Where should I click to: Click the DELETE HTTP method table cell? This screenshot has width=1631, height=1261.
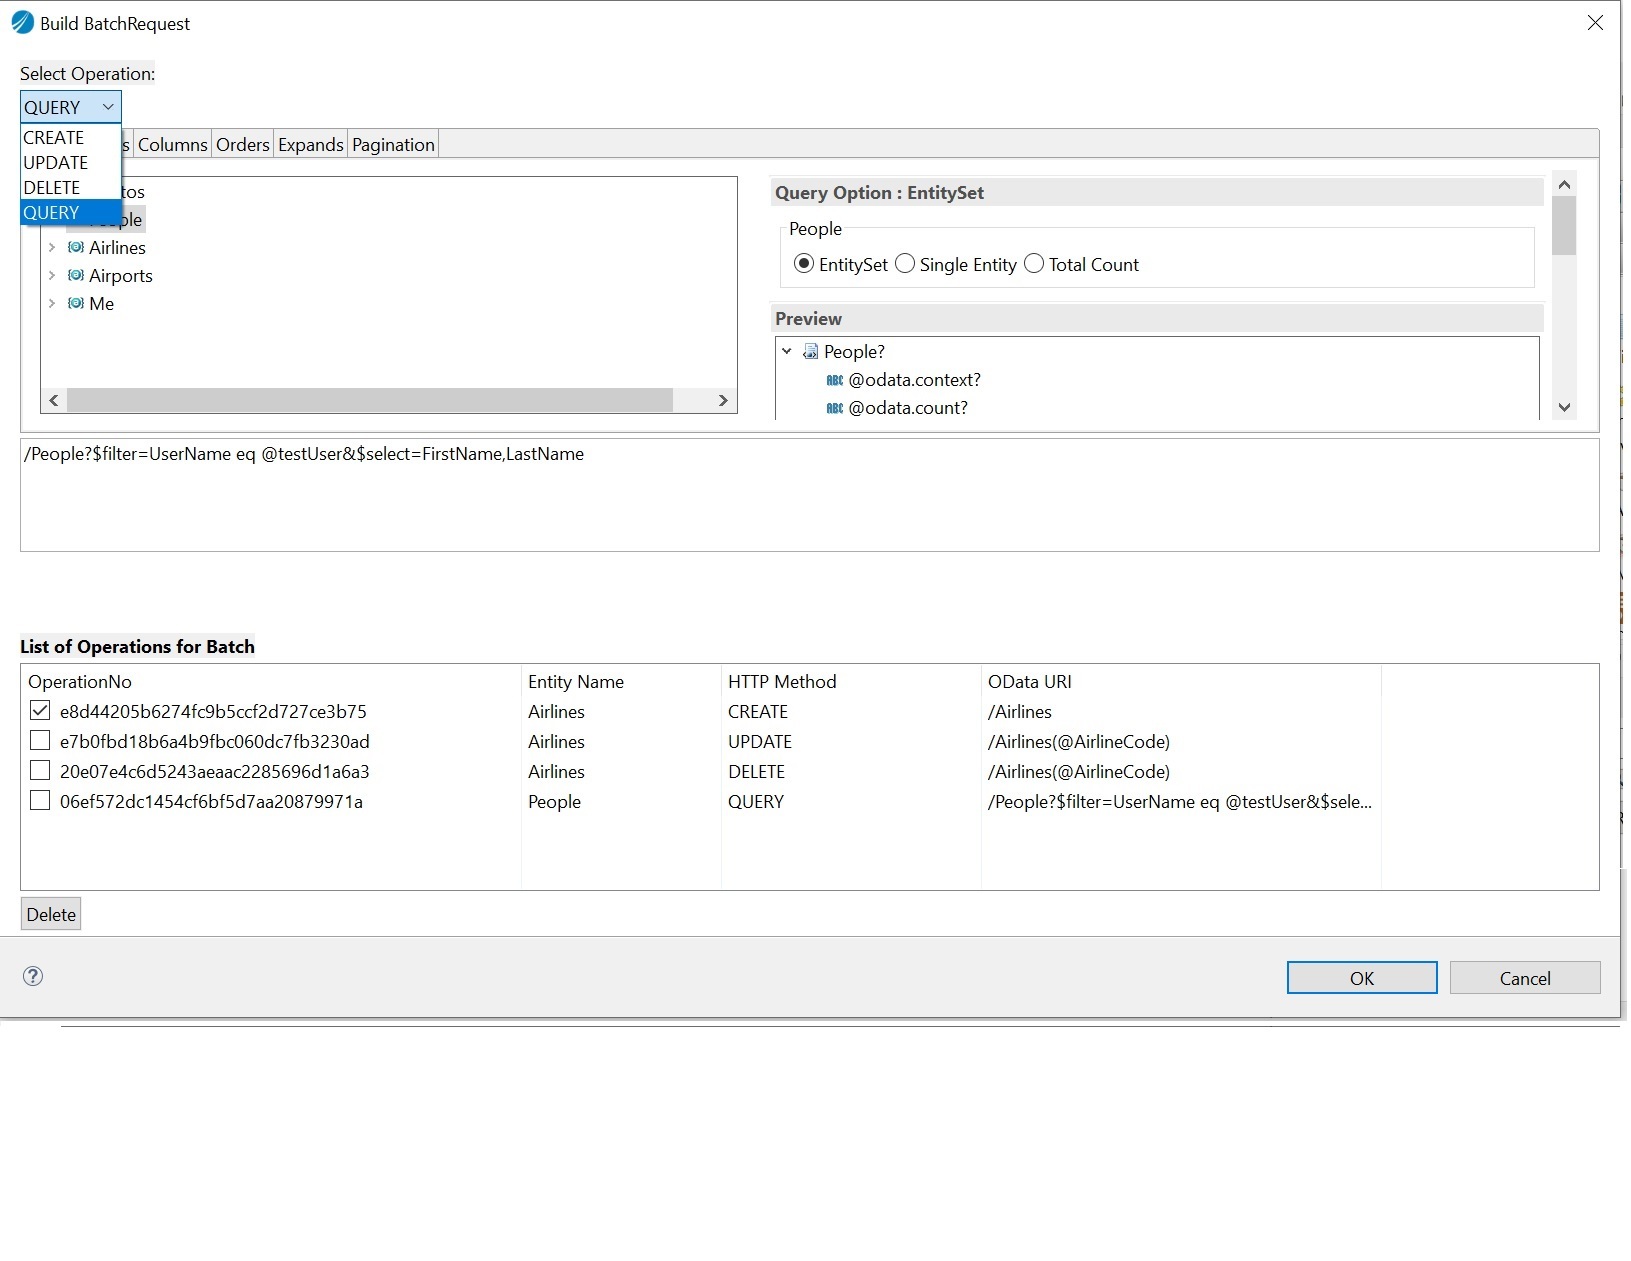756,771
